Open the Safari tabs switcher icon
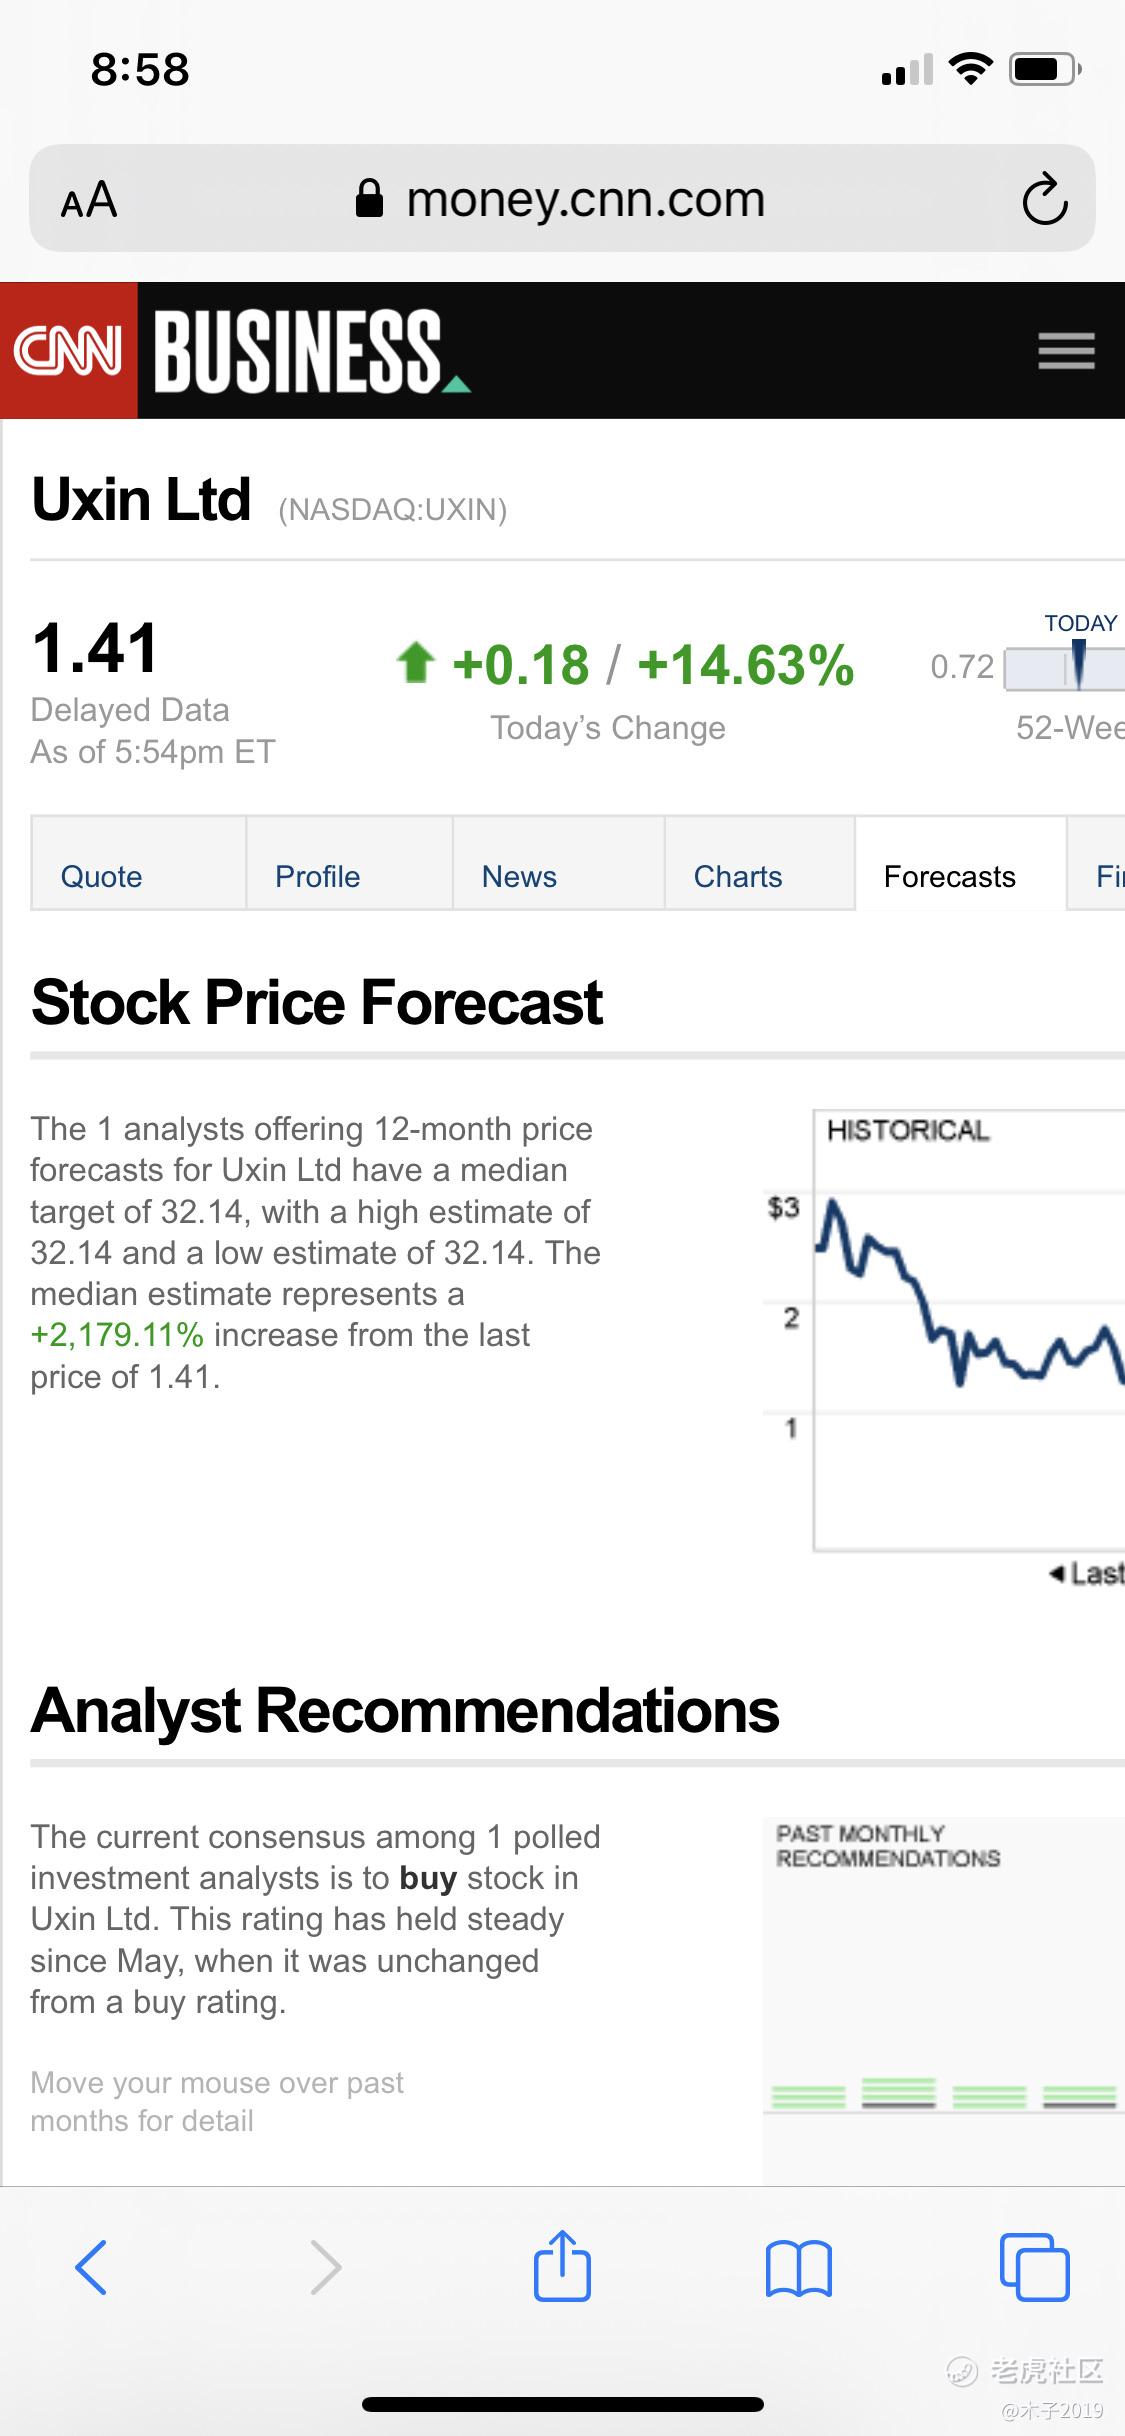 (x=1034, y=2267)
